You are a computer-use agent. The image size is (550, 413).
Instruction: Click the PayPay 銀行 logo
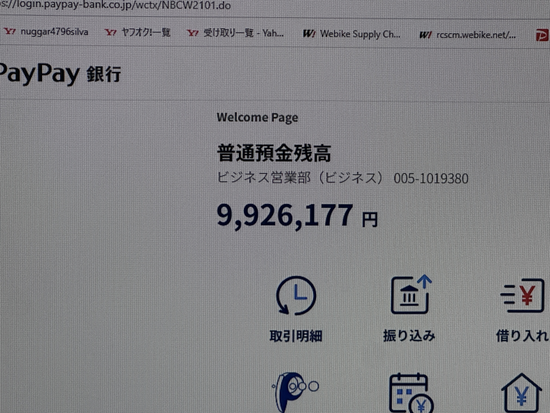(60, 73)
